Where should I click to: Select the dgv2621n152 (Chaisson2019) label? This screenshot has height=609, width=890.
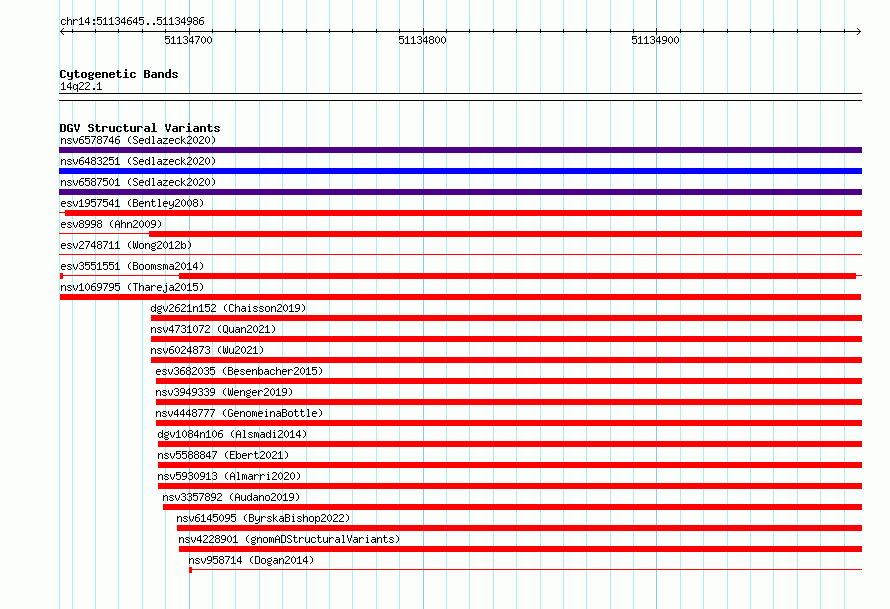click(x=228, y=308)
